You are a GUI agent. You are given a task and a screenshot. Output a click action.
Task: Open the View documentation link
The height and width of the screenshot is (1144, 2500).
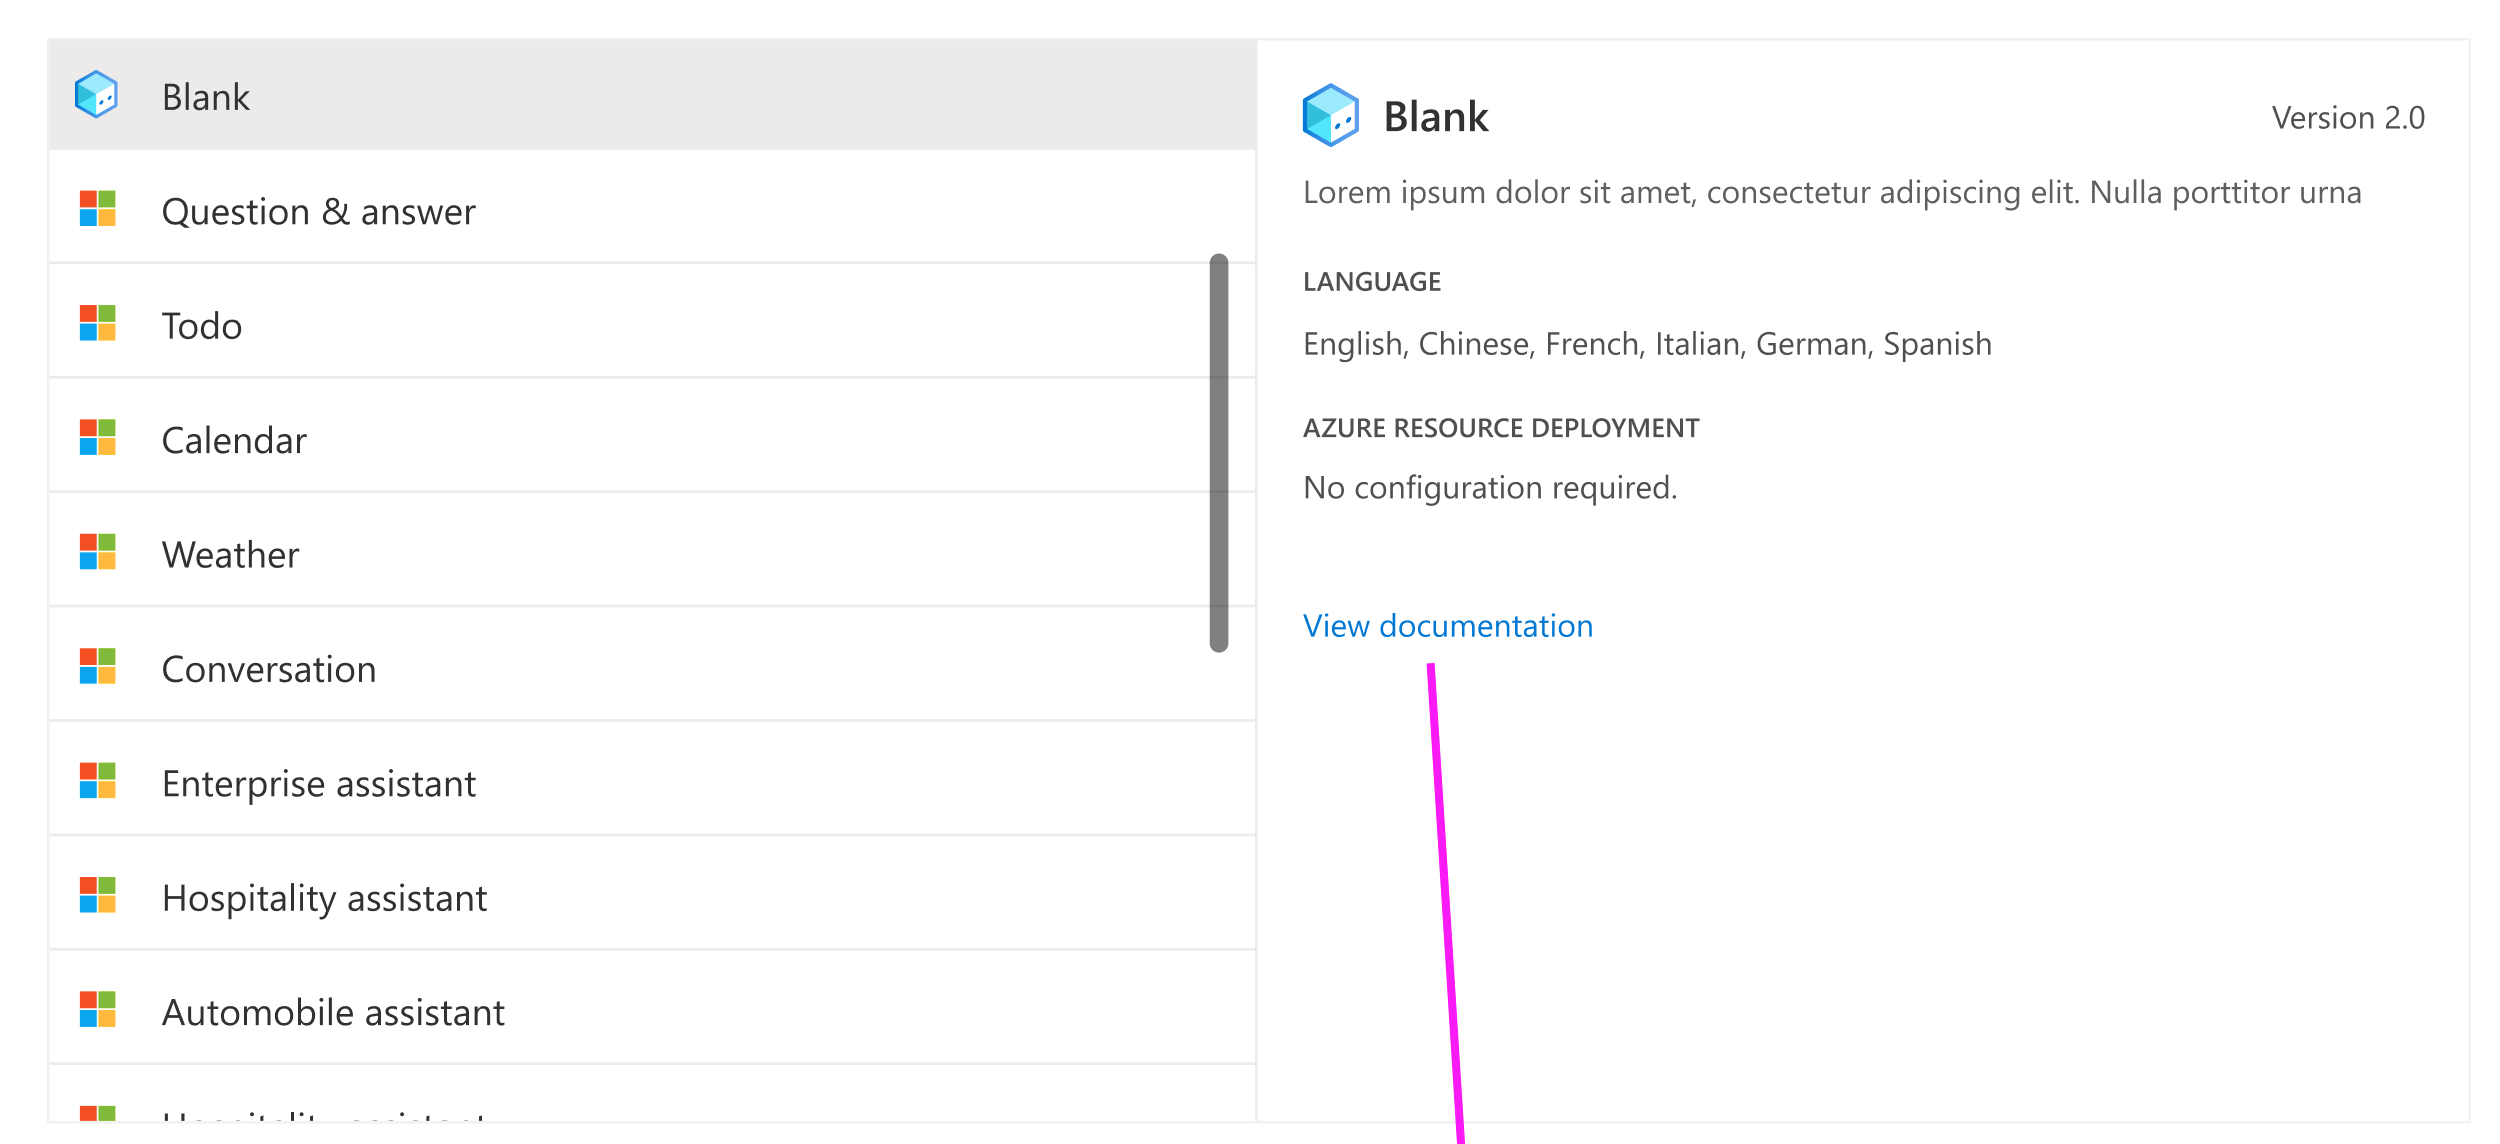point(1447,625)
